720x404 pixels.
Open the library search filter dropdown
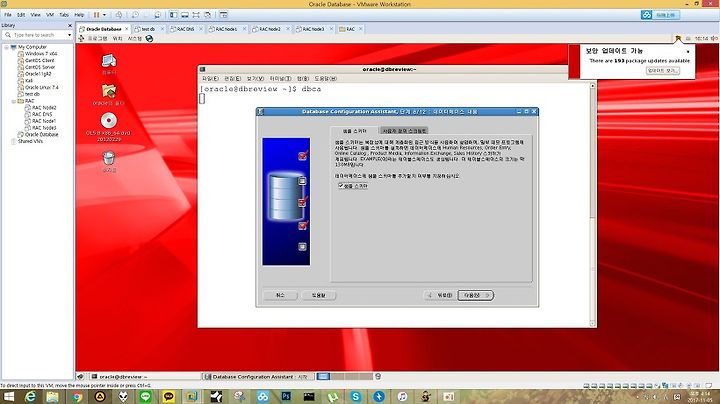pos(69,35)
